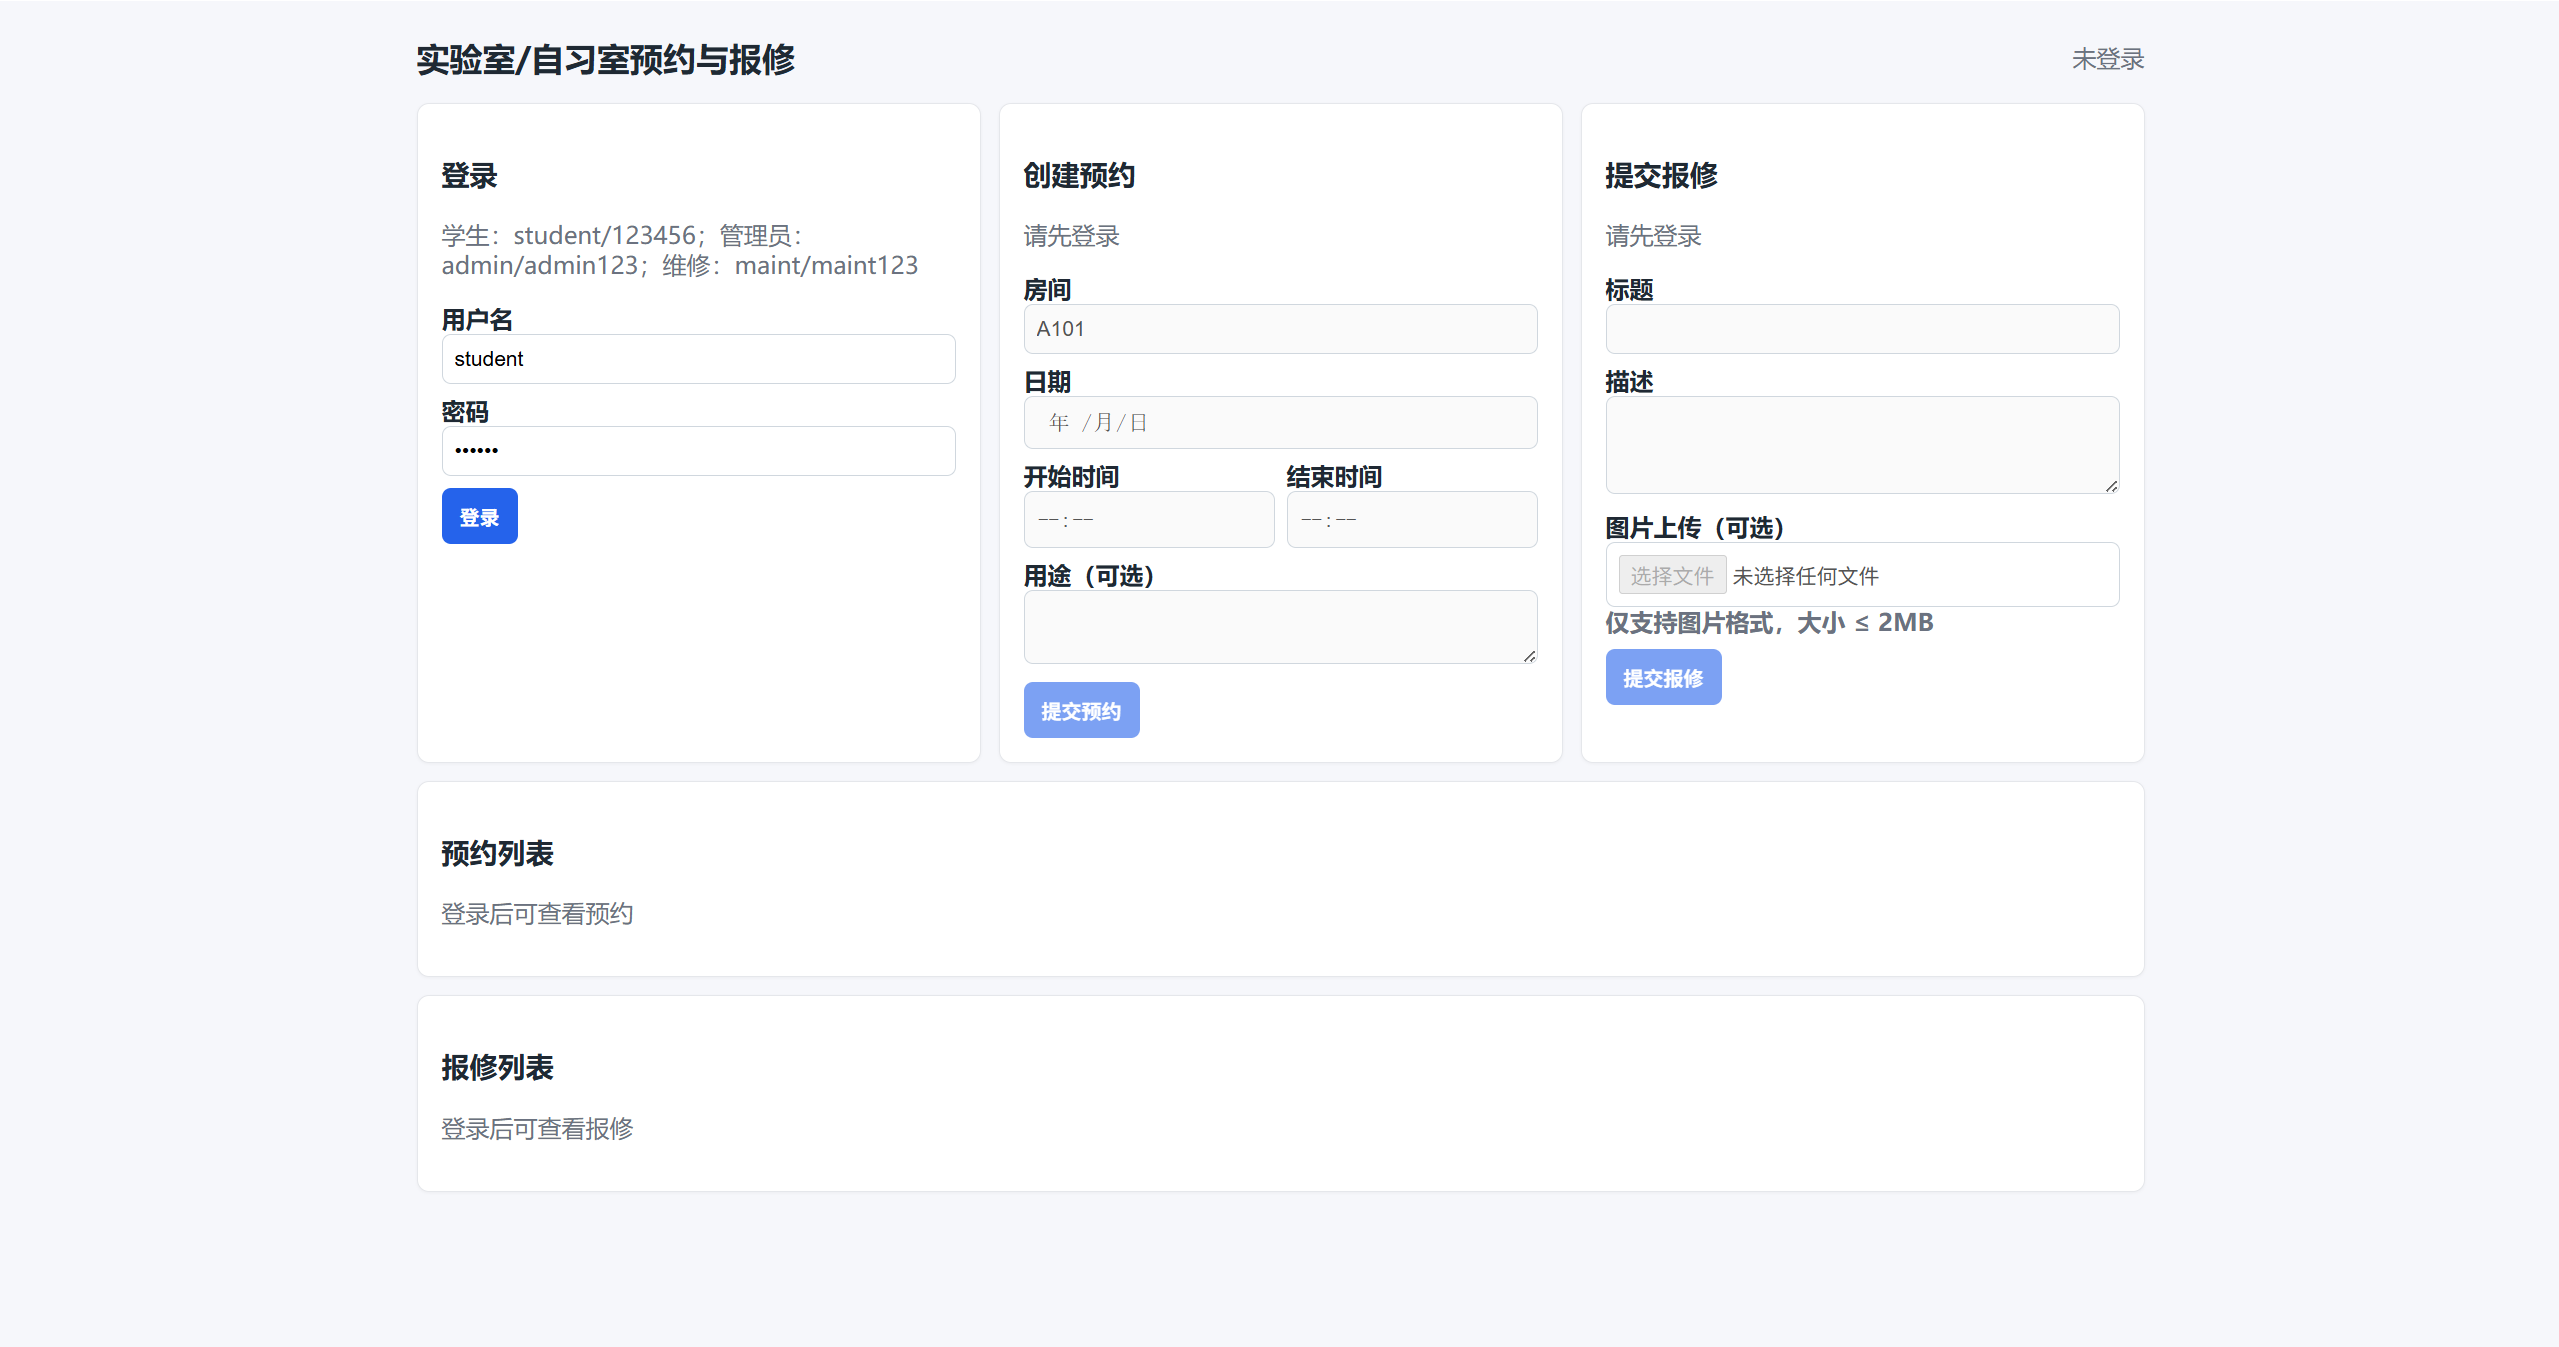Screen dimensions: 2559x1347
Task: Click the 描述 description text area
Action: click(1861, 444)
